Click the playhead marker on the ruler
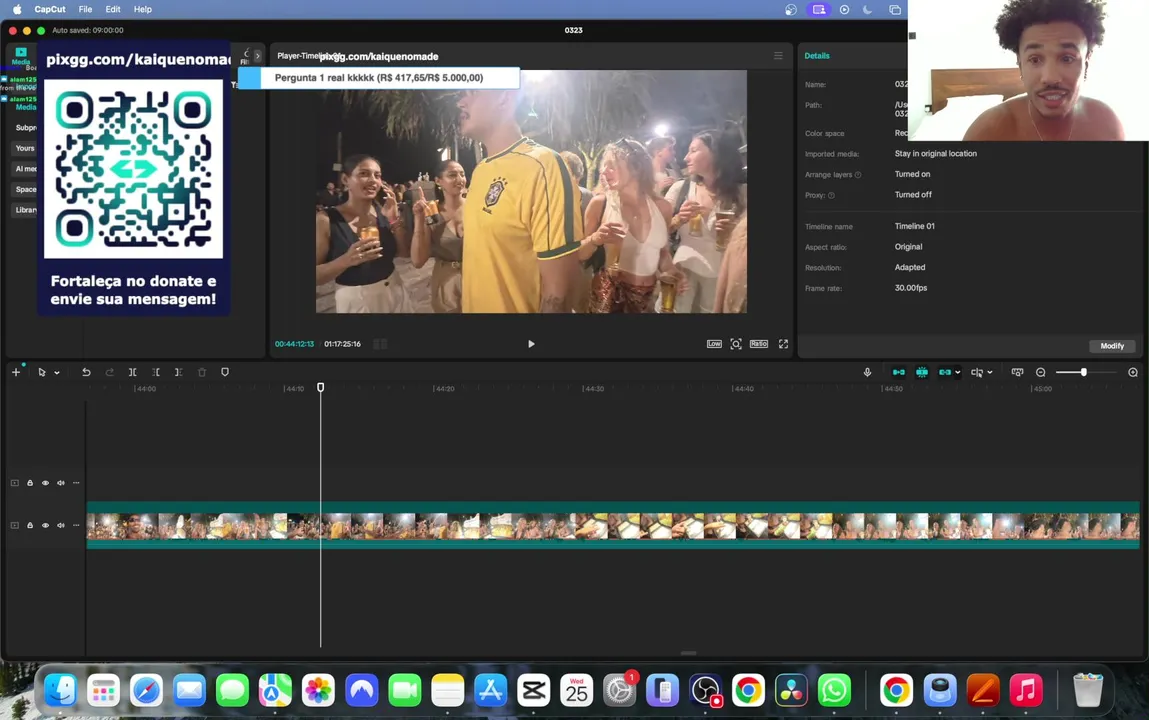 (x=320, y=387)
